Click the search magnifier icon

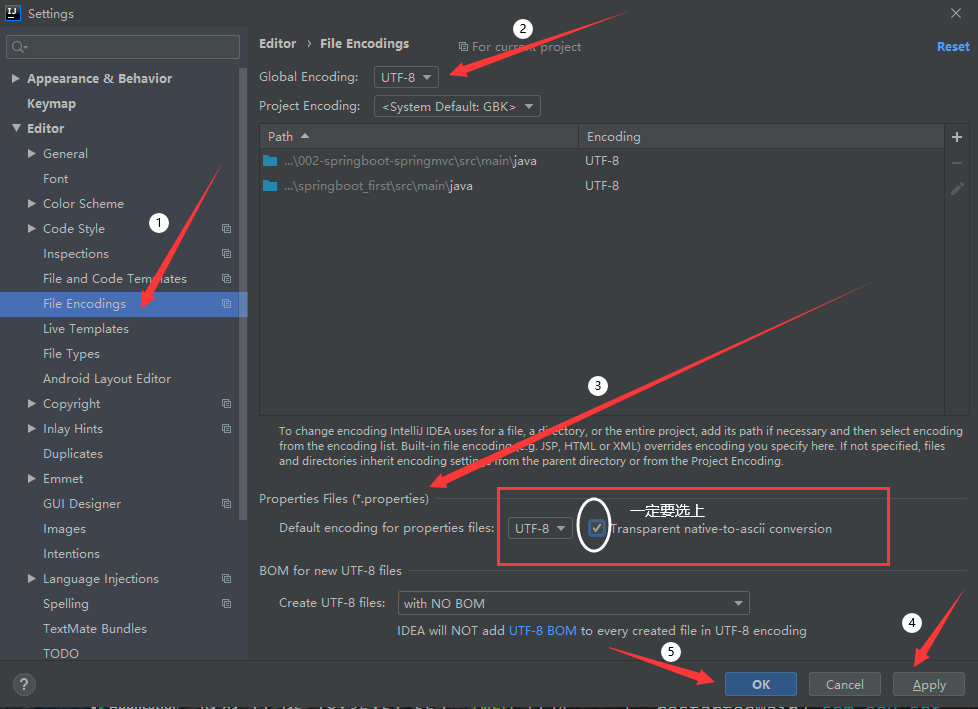click(19, 47)
